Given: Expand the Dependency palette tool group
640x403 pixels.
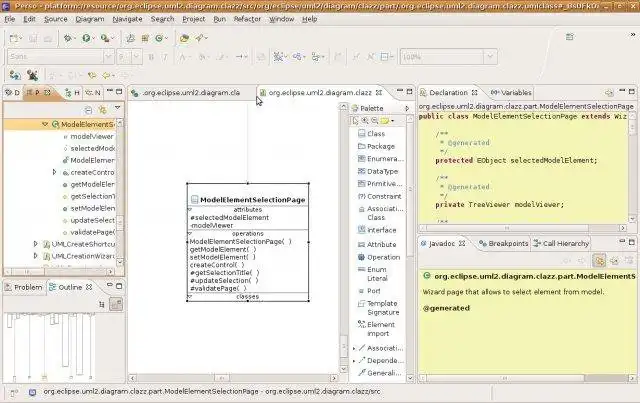Looking at the screenshot, I should tap(354, 361).
